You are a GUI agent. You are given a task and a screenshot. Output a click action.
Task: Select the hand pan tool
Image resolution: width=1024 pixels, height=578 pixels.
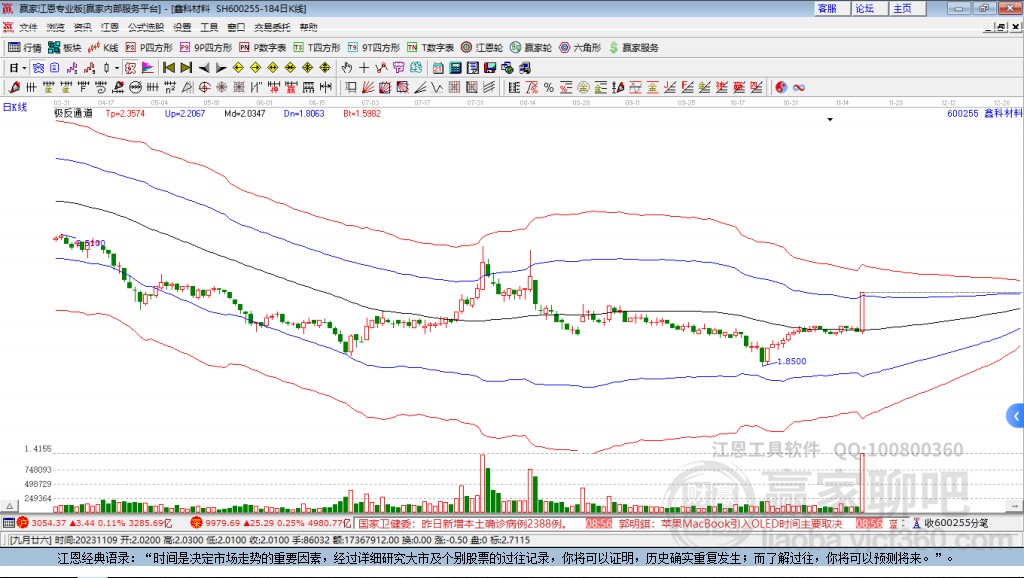(x=346, y=68)
